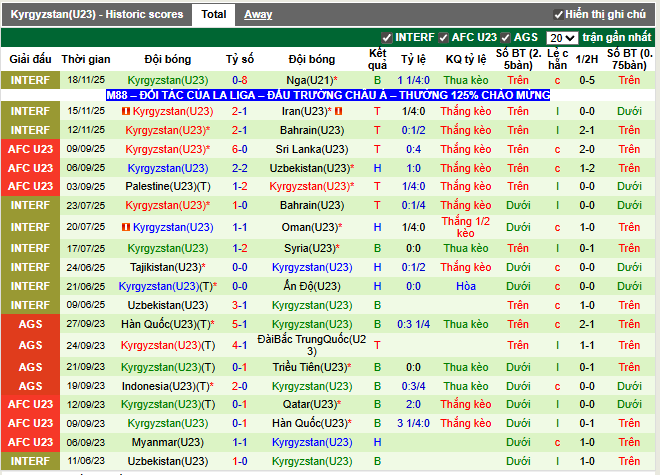Toggle the AFC U23 filter checkbox
The width and height of the screenshot is (660, 475).
coord(443,38)
